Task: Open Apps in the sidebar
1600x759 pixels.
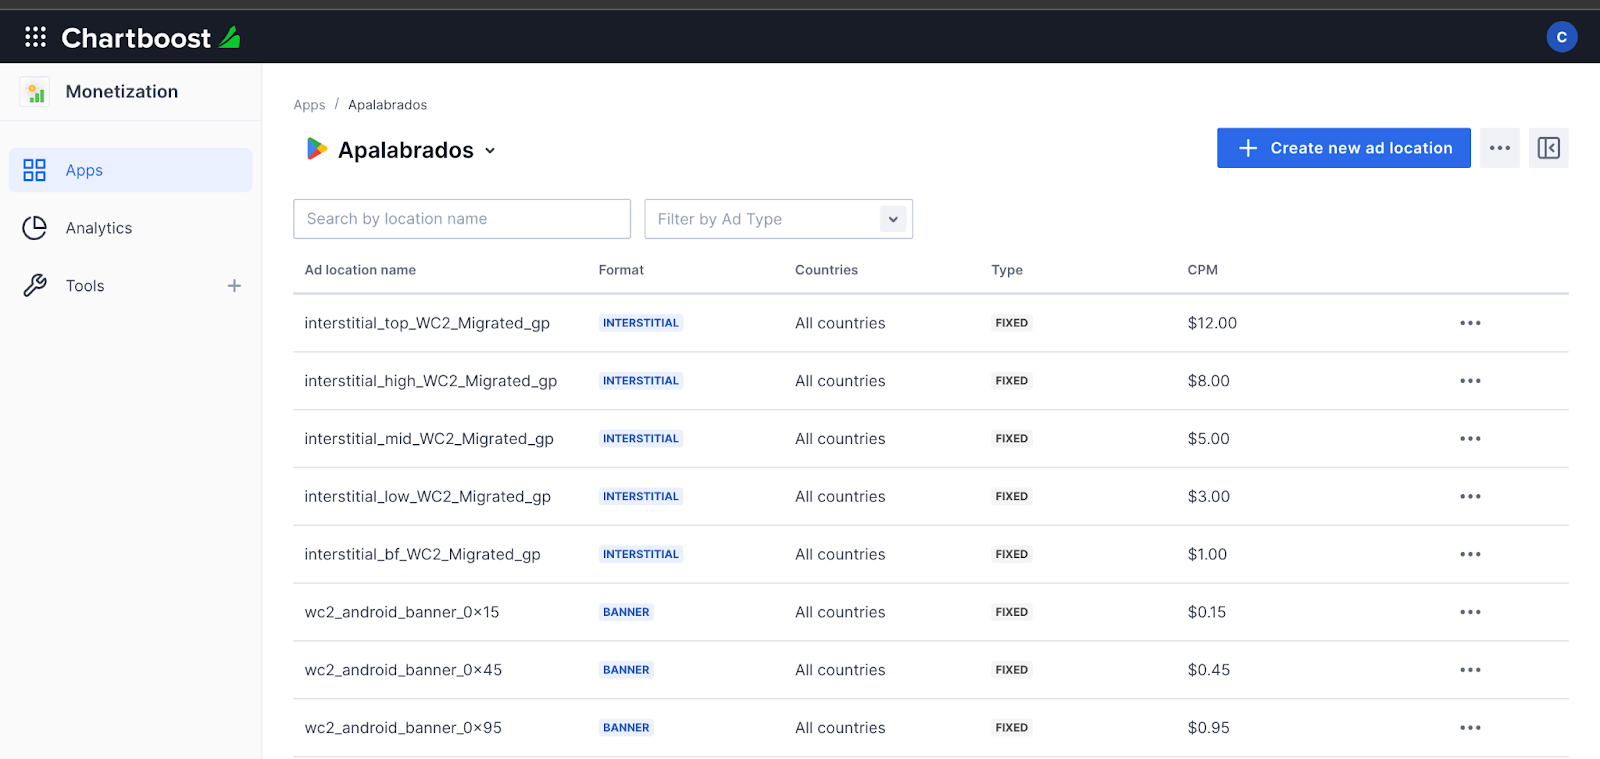Action: [x=131, y=170]
